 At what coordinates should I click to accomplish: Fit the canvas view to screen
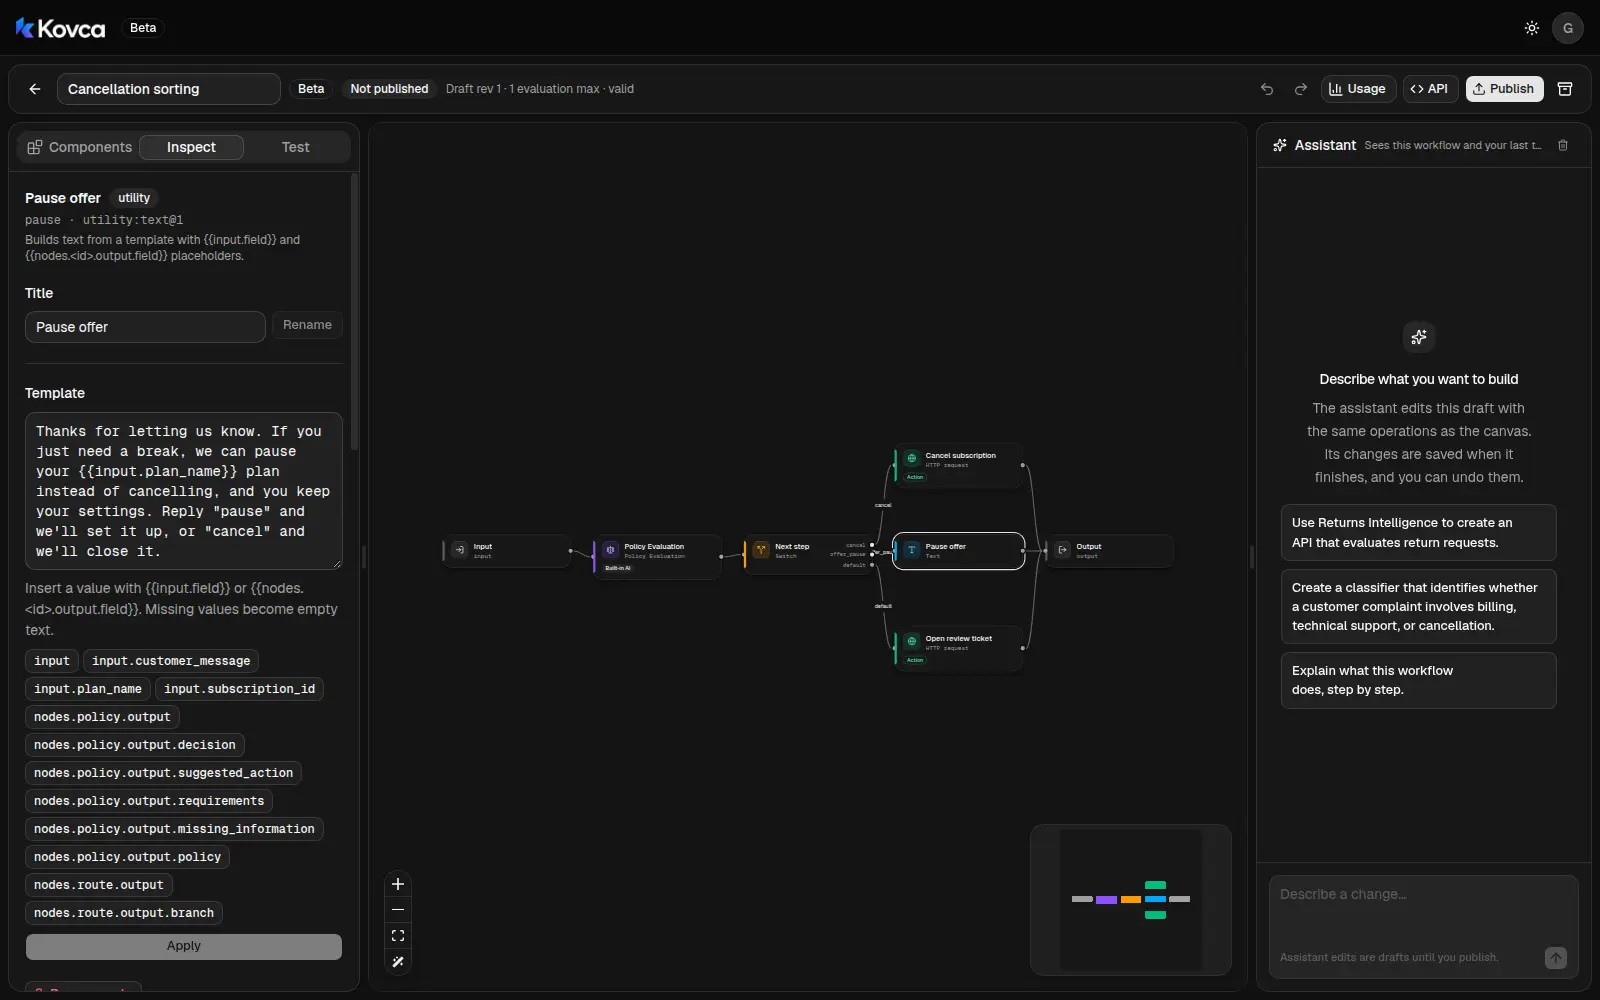[x=398, y=936]
